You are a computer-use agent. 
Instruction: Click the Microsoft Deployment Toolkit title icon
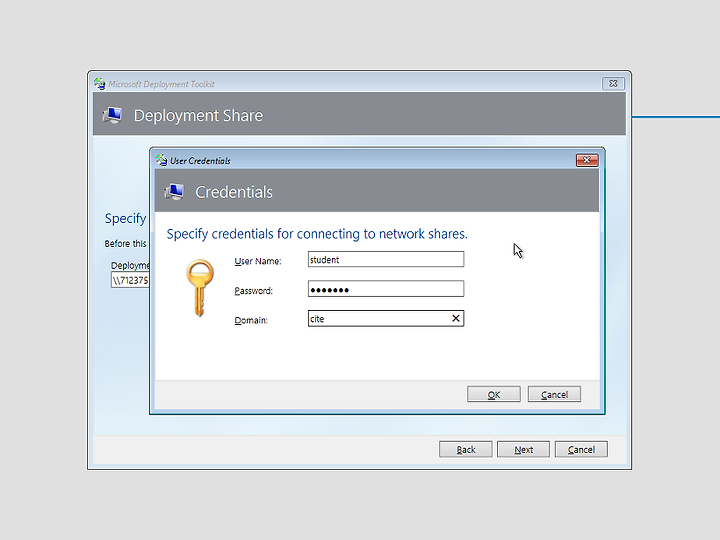pos(100,84)
